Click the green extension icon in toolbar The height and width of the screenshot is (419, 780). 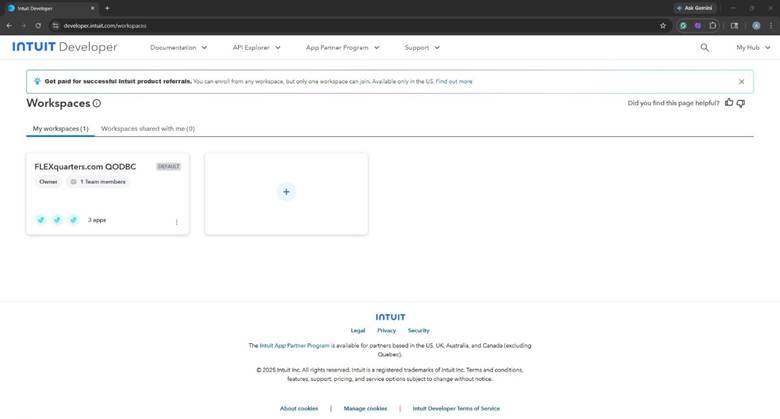(x=683, y=25)
